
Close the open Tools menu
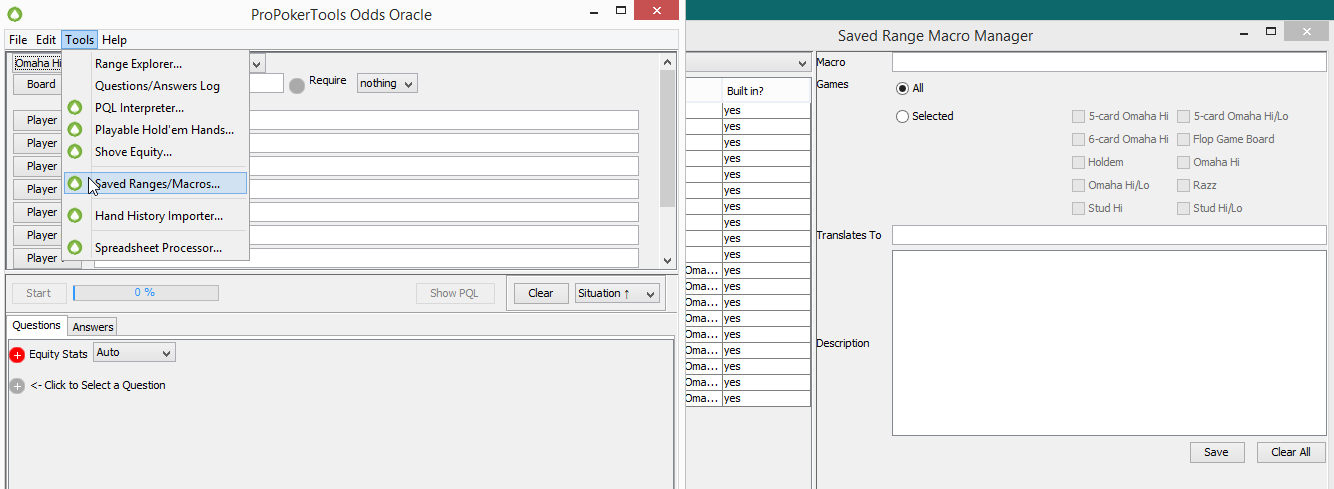pos(80,40)
